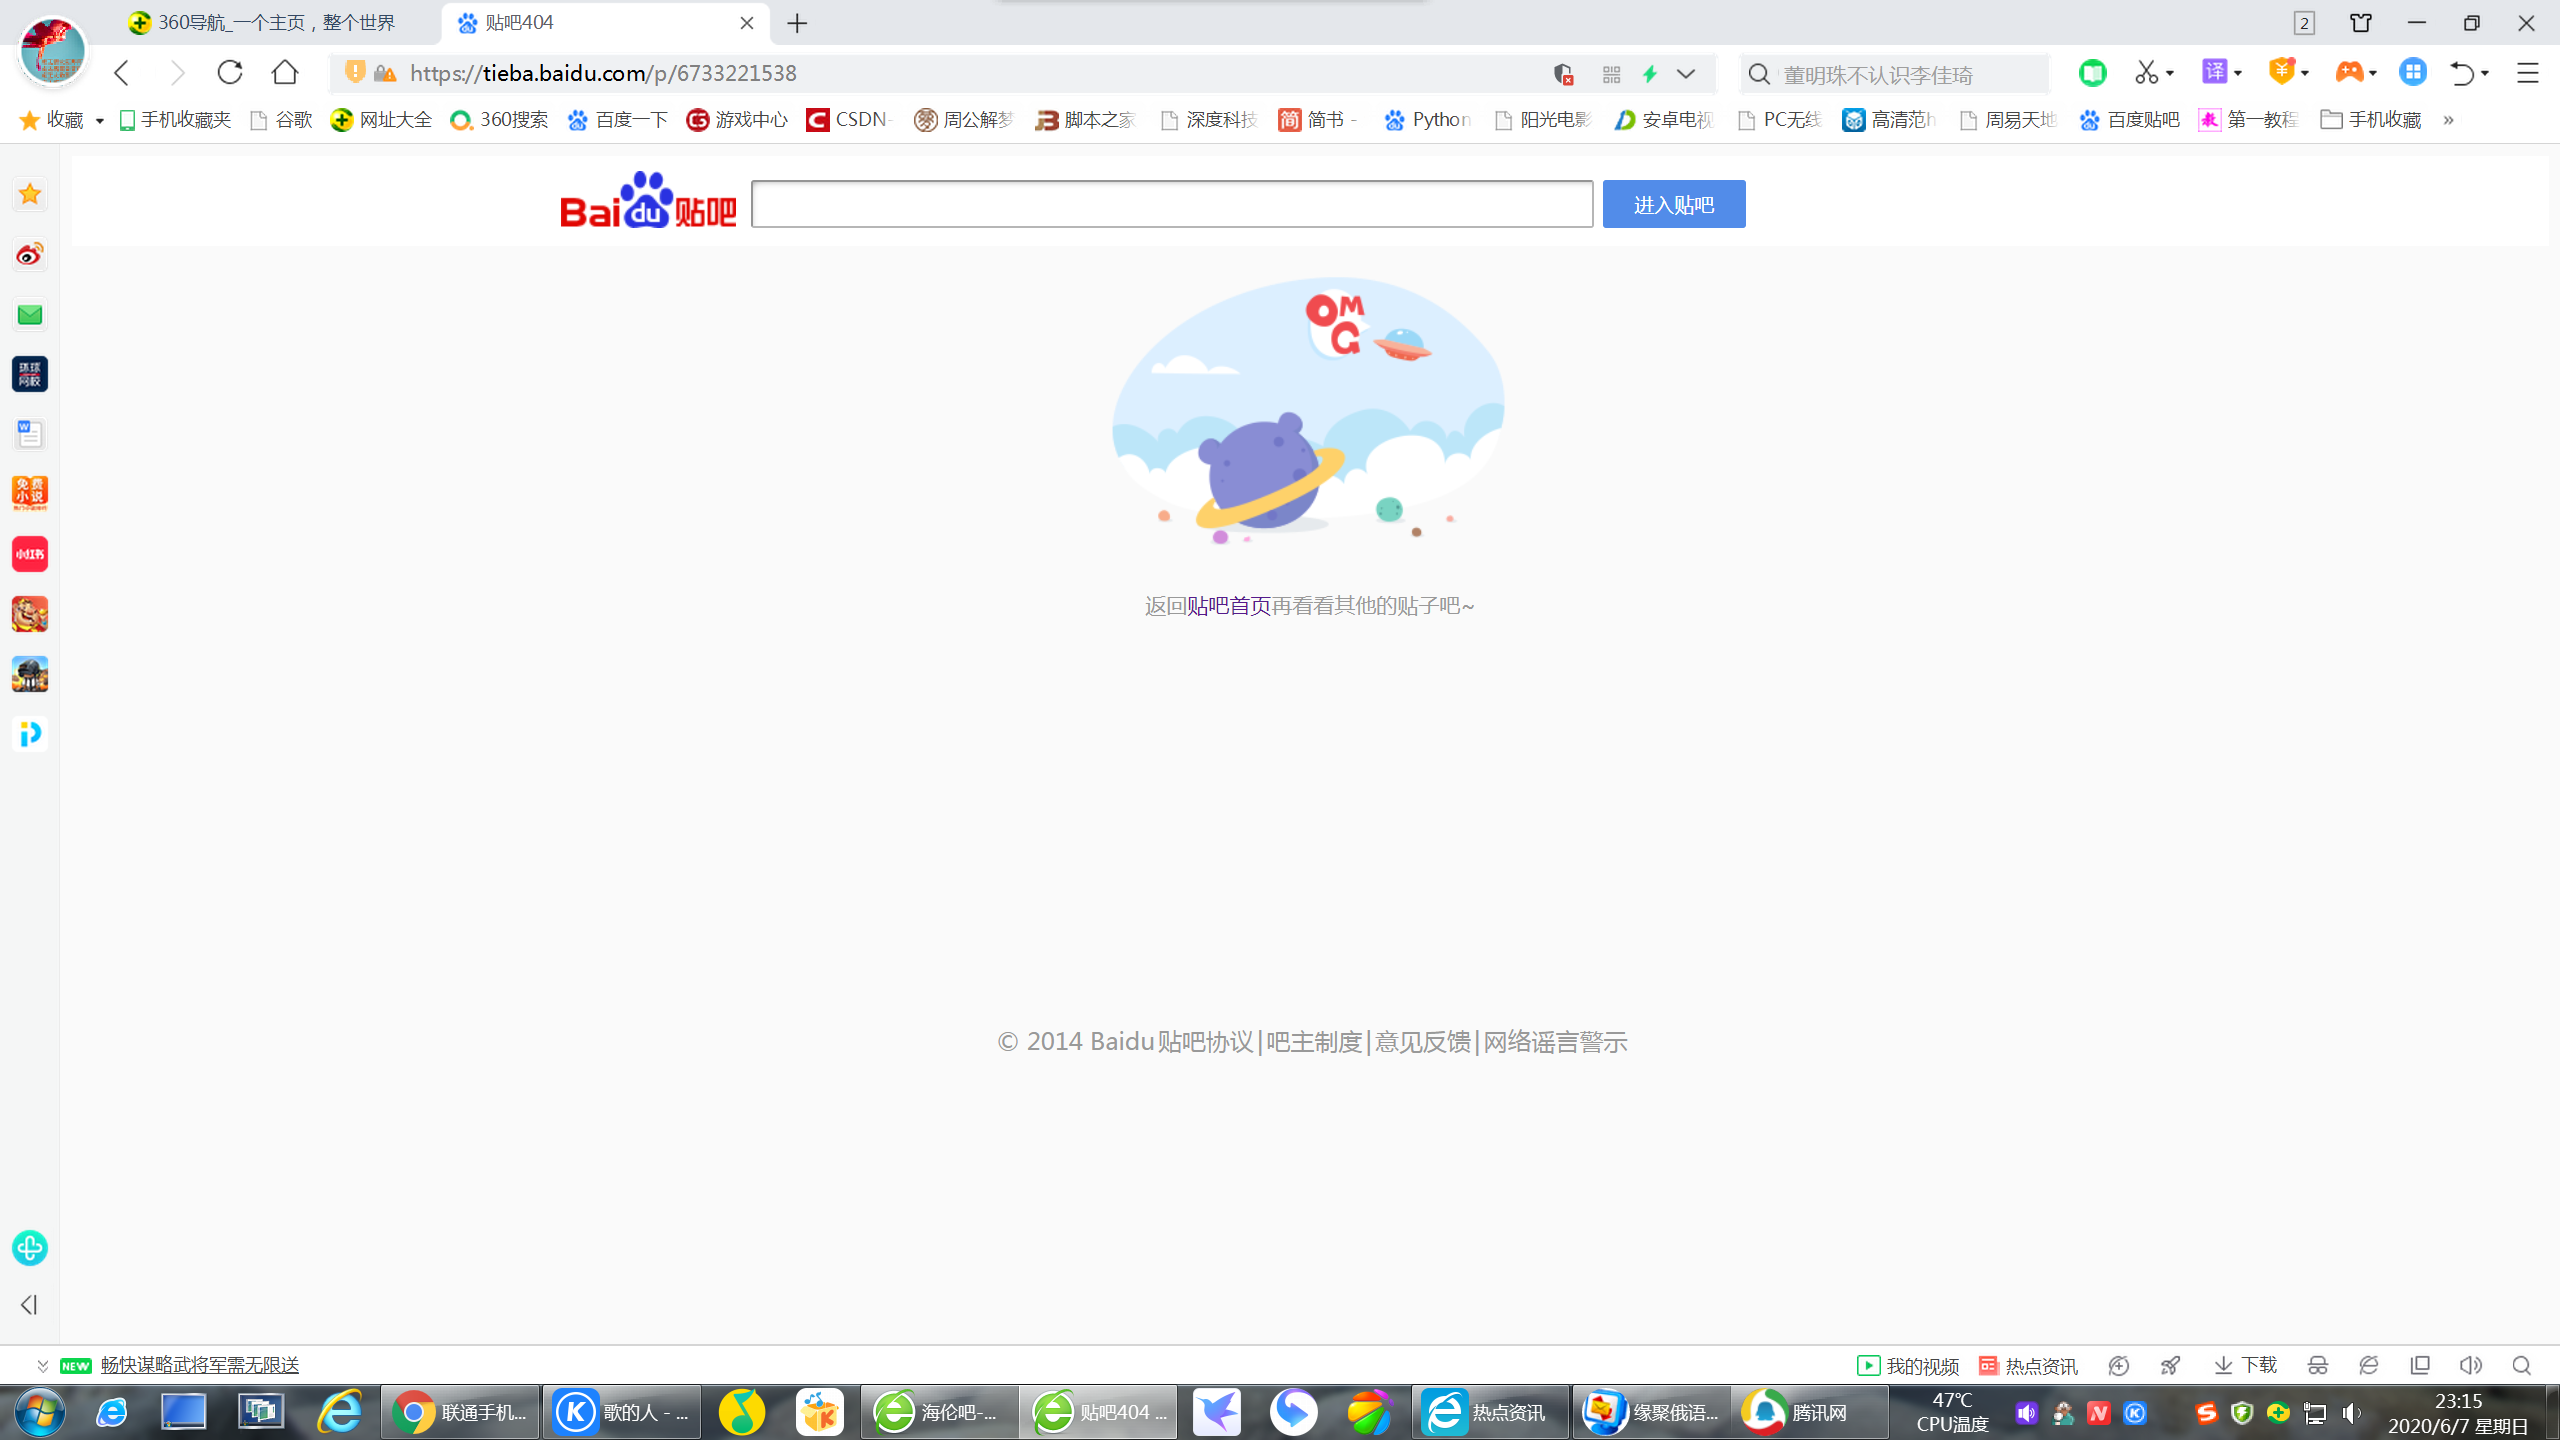Click the system volume tray icon
2560x1440 pixels.
click(x=2352, y=1413)
